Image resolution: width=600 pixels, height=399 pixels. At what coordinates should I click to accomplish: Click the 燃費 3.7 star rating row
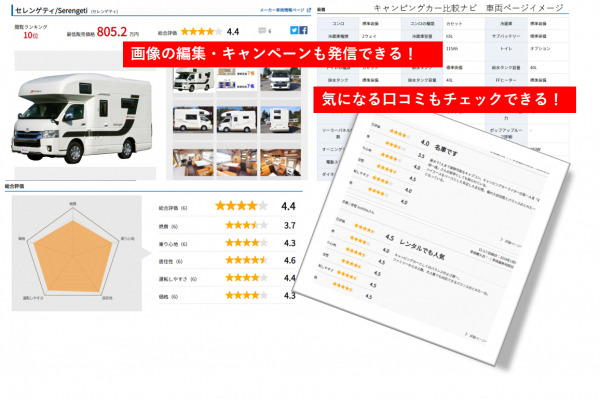click(227, 226)
